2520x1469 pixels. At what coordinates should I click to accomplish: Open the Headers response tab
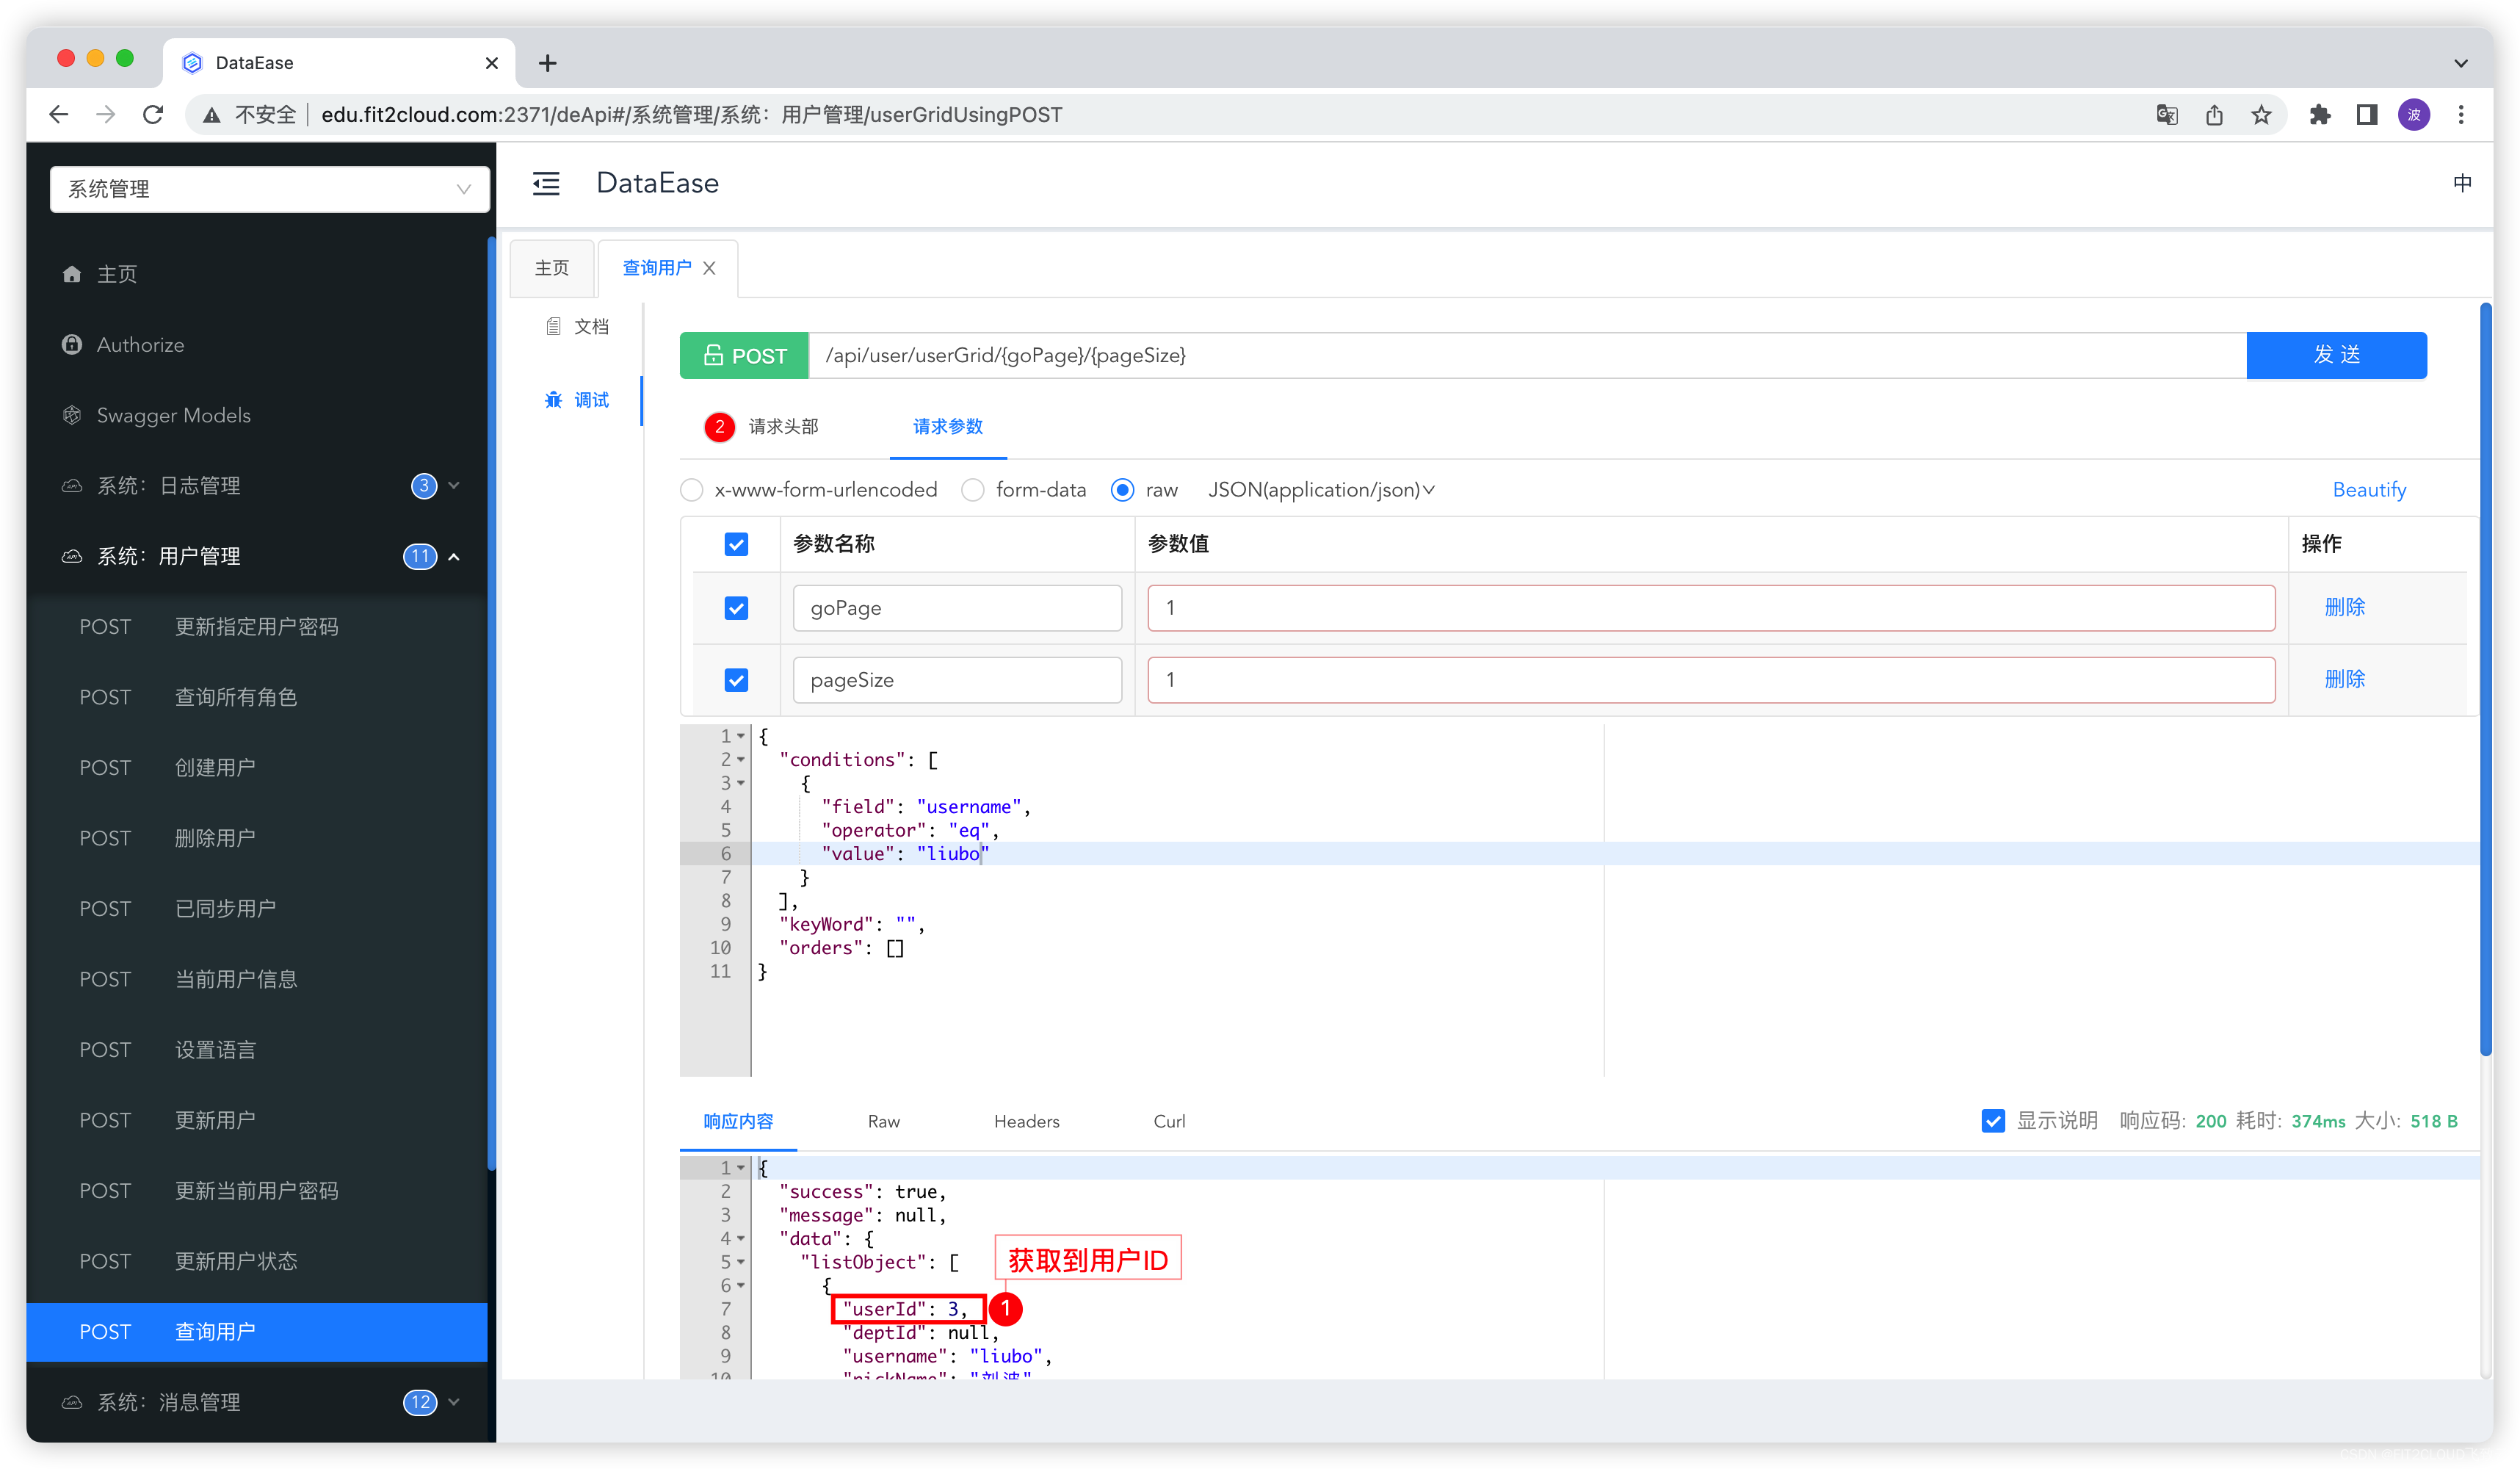coord(1026,1121)
